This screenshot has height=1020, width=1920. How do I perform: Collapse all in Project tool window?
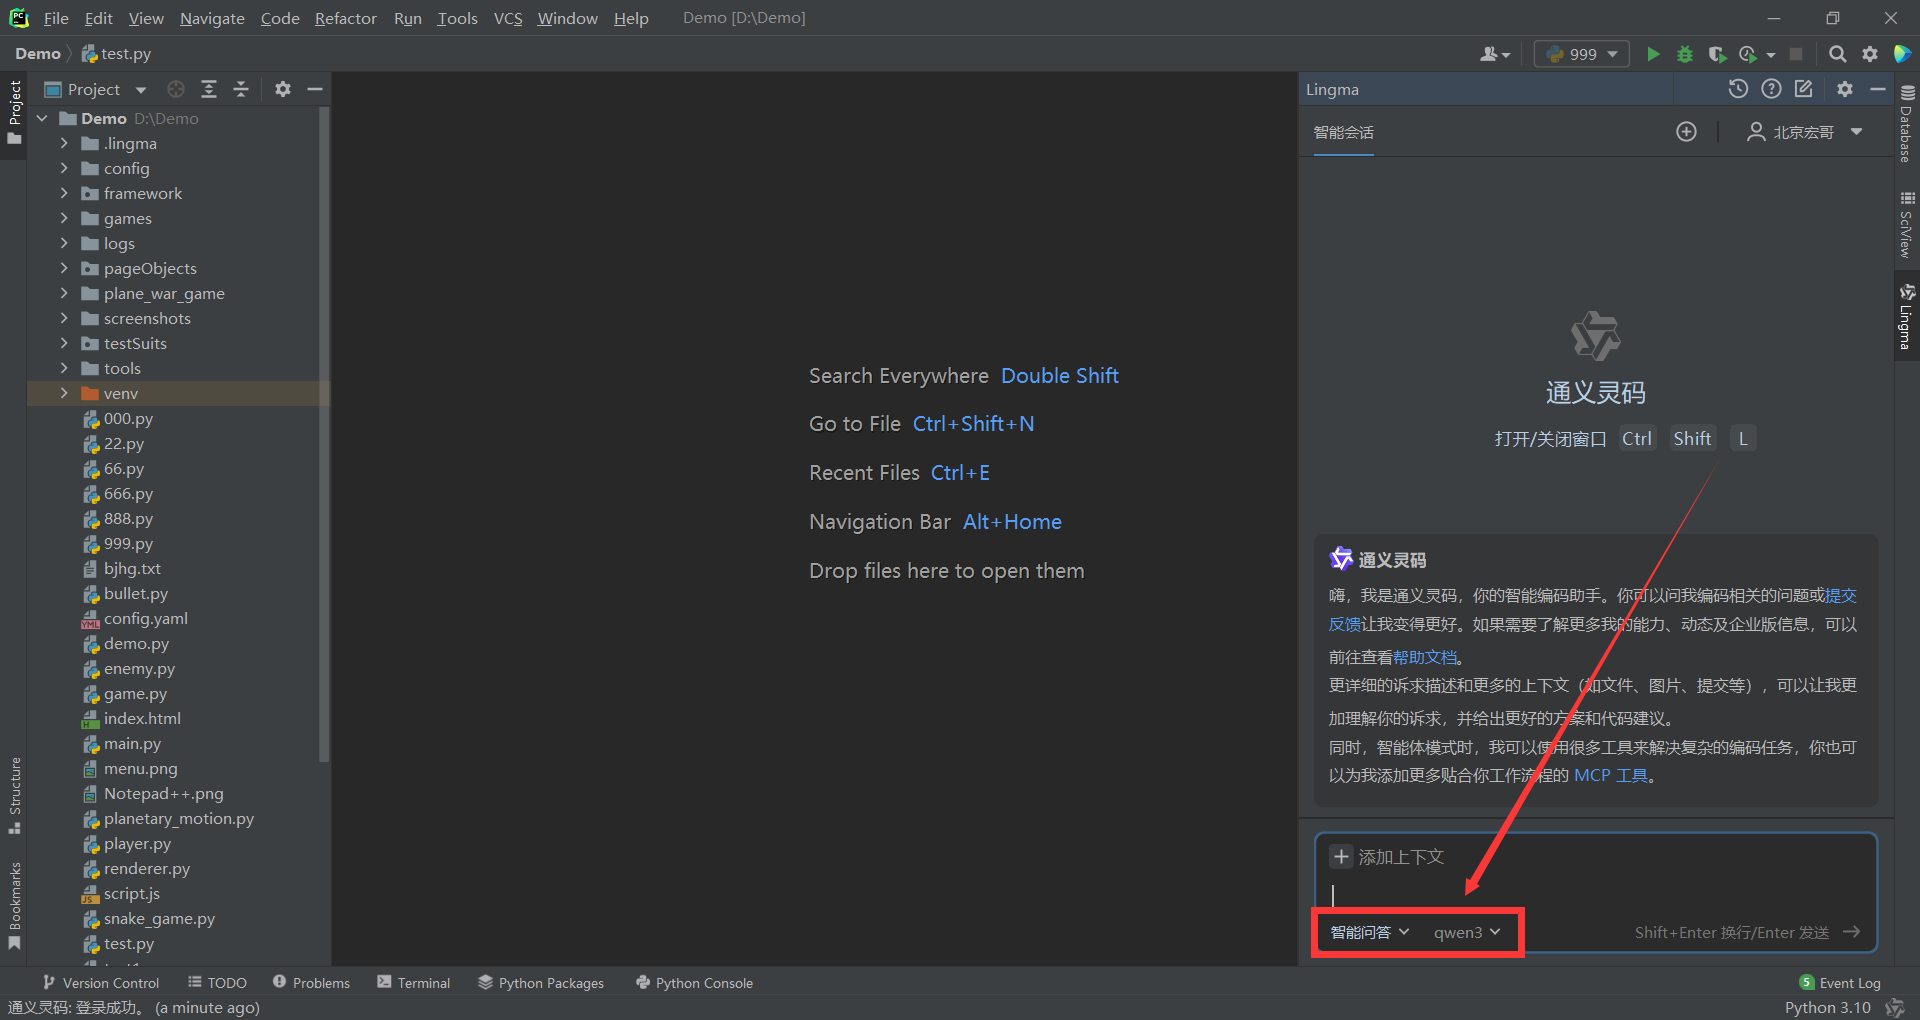[x=241, y=89]
